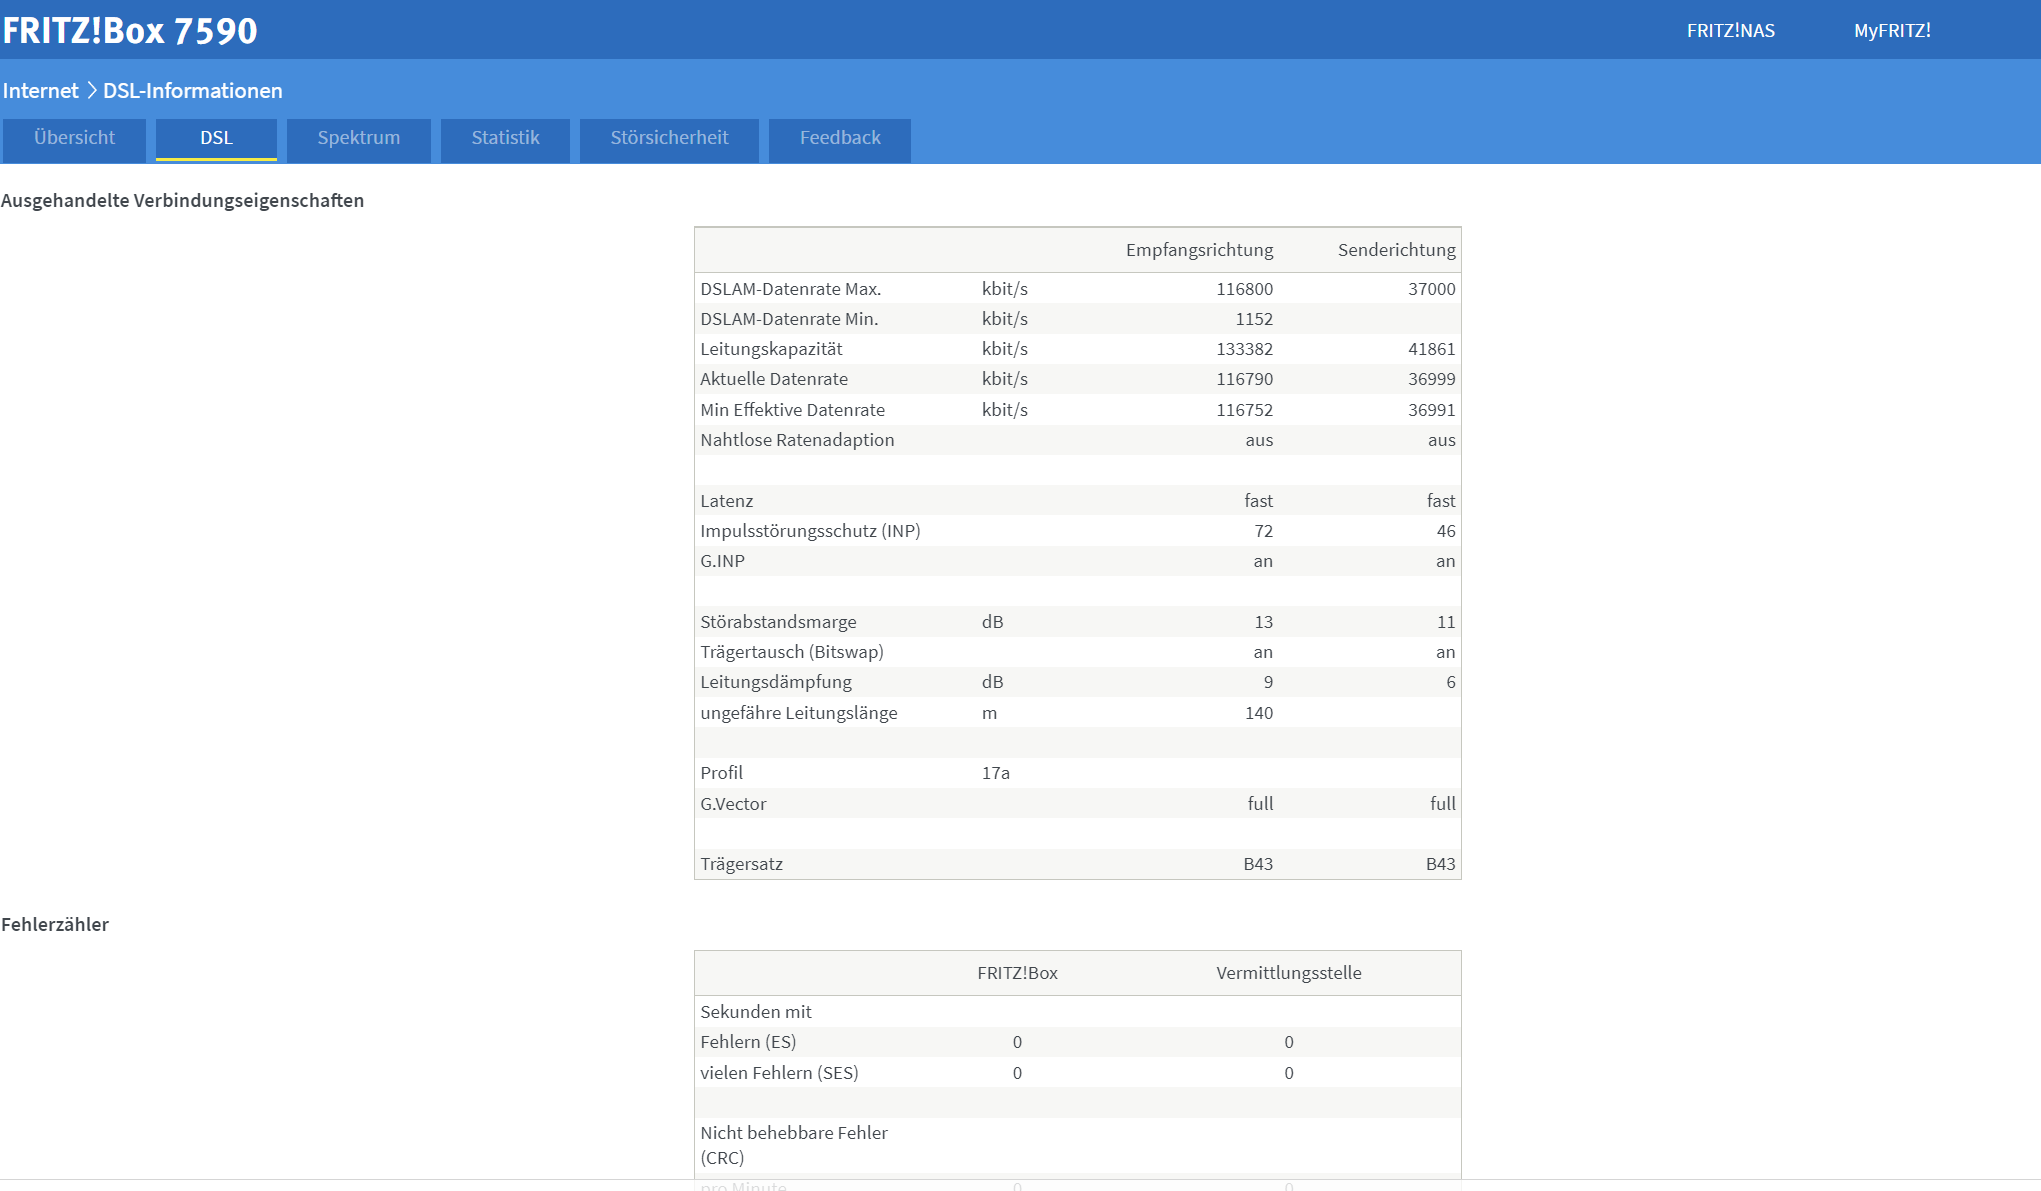Select the DSL tab
This screenshot has height=1191, width=2041.
coord(216,138)
